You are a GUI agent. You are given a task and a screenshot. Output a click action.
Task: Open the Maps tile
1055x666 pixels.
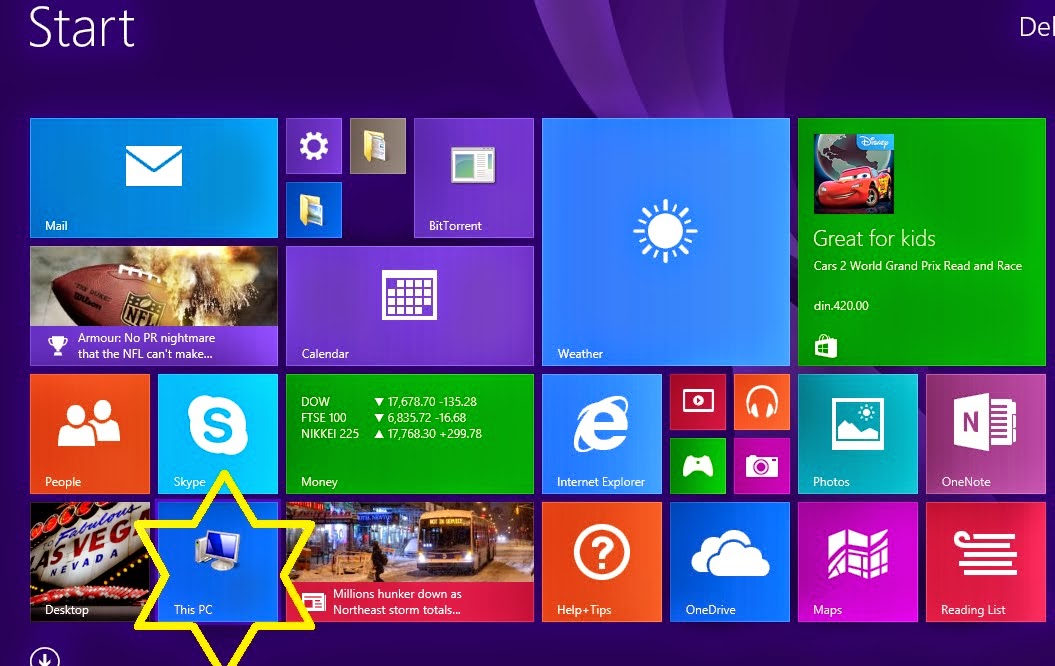coord(857,562)
